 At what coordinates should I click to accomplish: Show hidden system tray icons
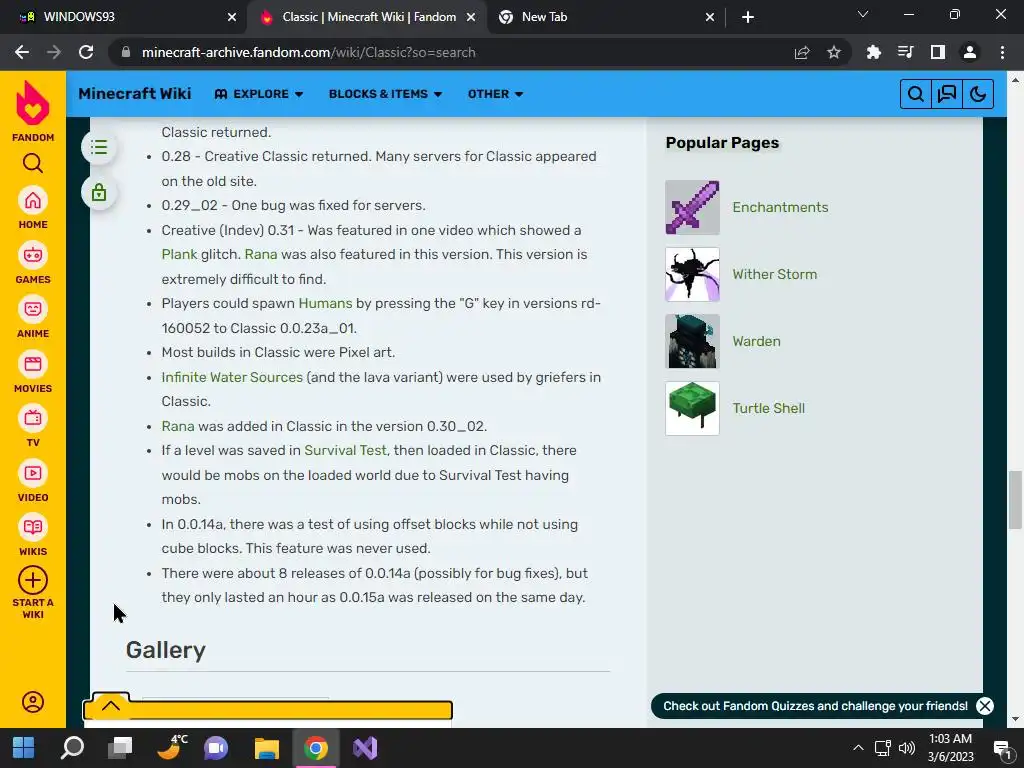pyautogui.click(x=858, y=748)
